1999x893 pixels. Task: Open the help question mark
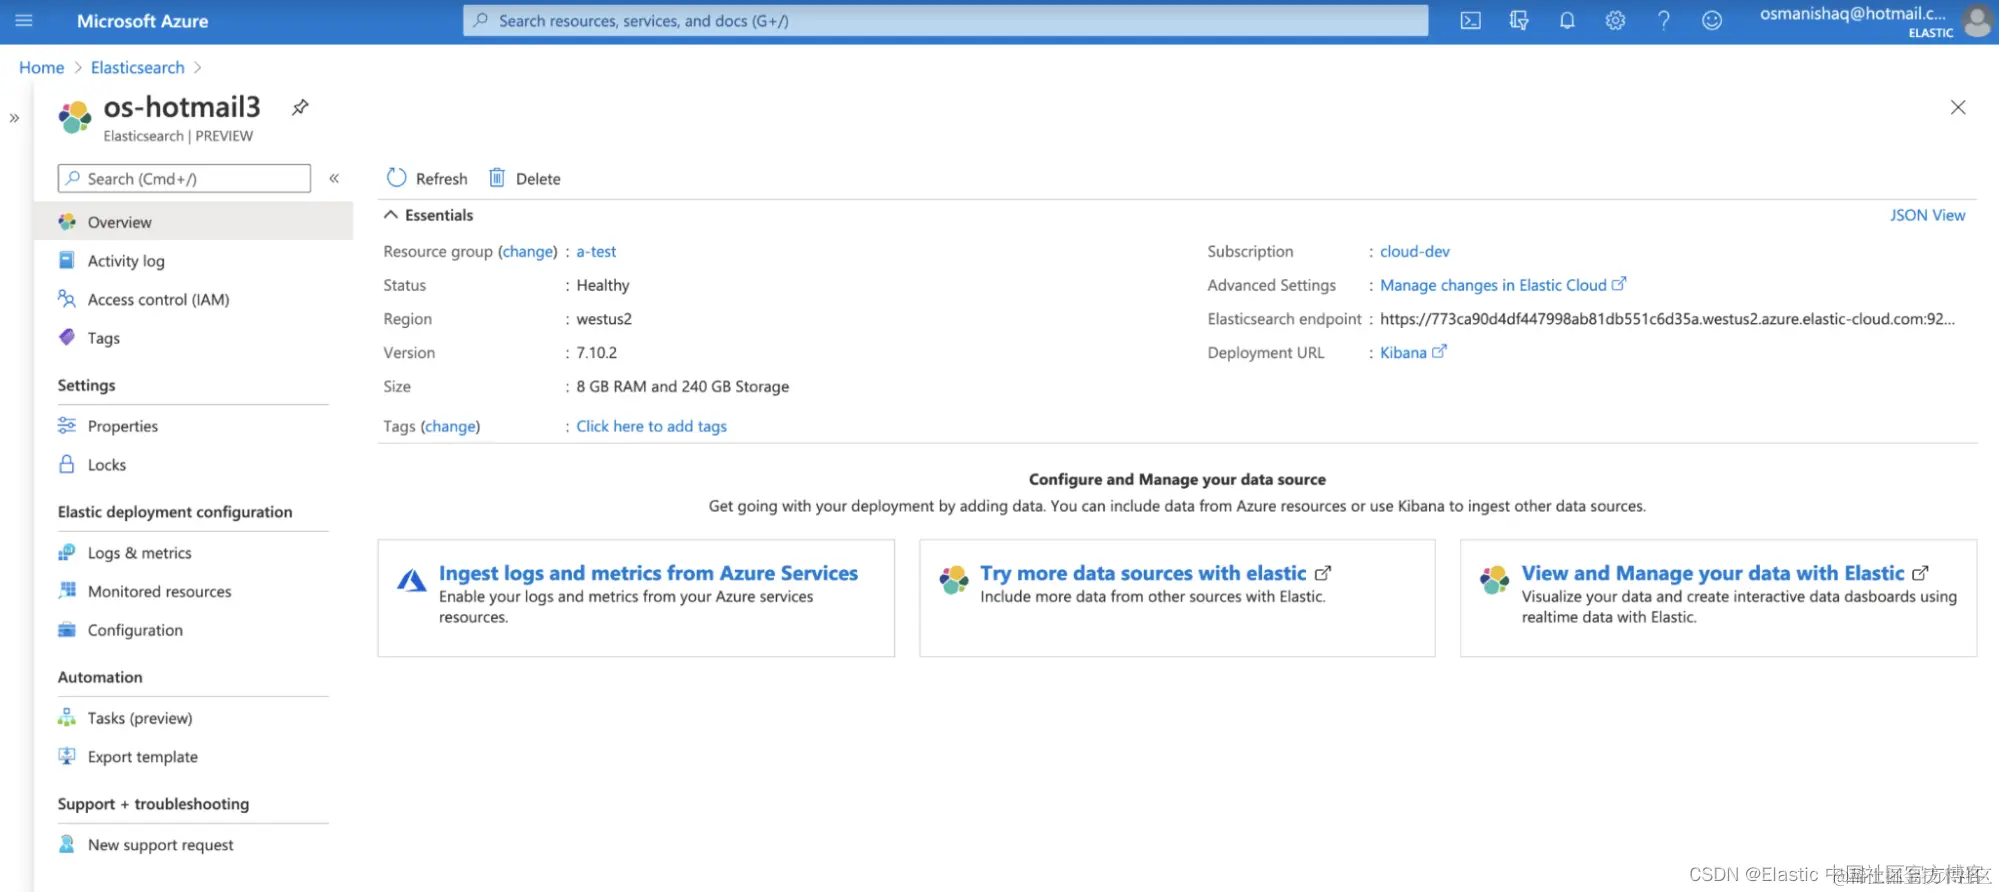point(1663,21)
